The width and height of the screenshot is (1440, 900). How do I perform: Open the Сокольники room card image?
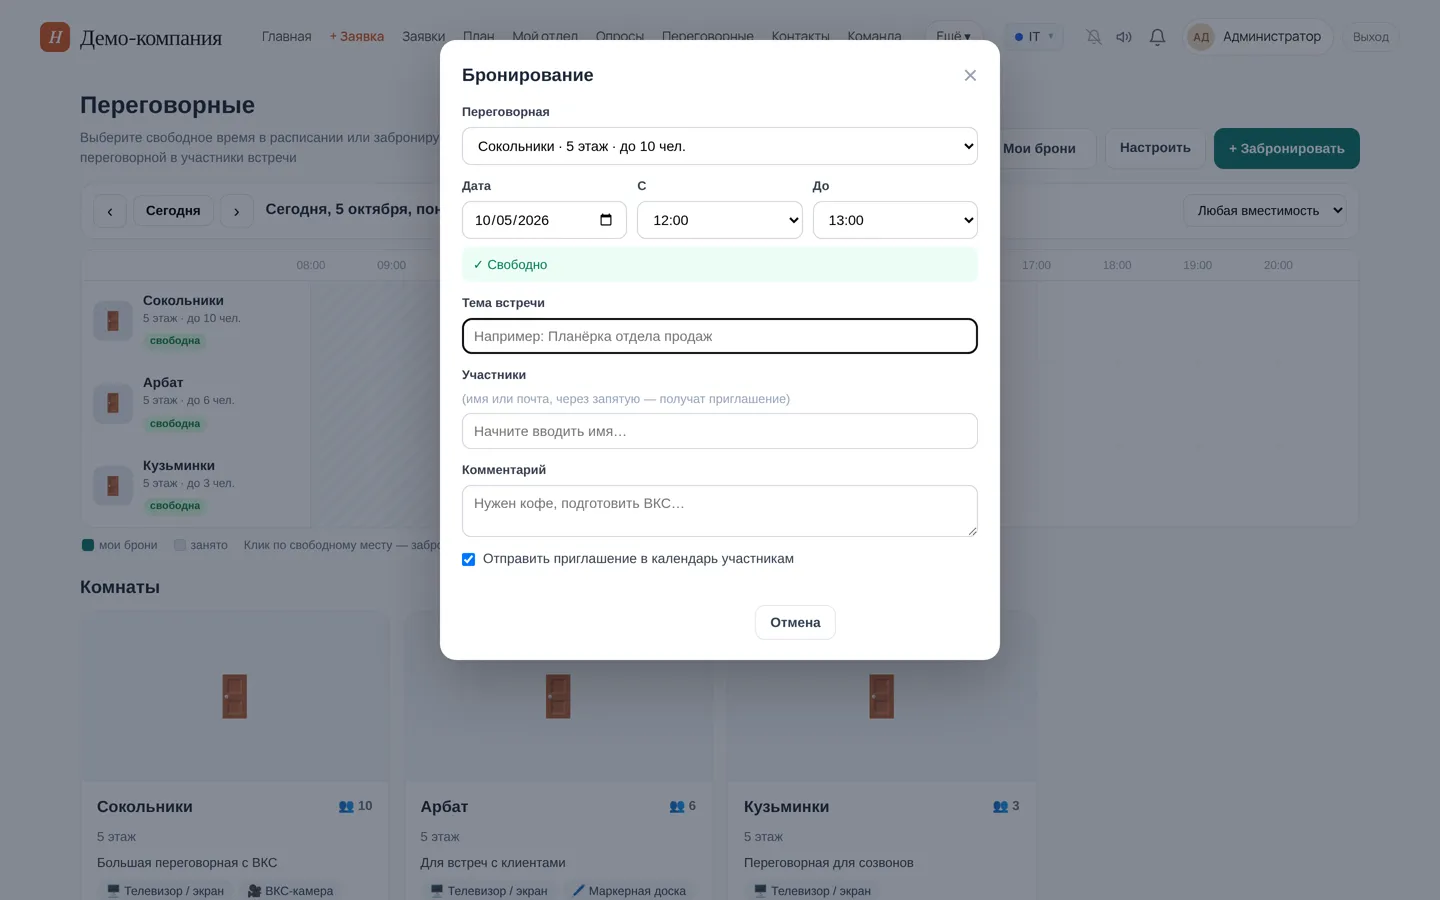(235, 696)
